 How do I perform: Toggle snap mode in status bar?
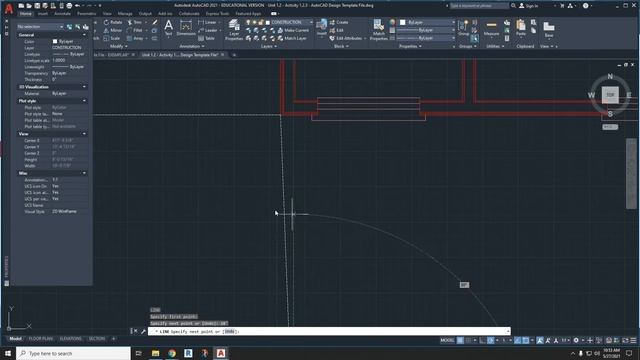click(x=468, y=340)
